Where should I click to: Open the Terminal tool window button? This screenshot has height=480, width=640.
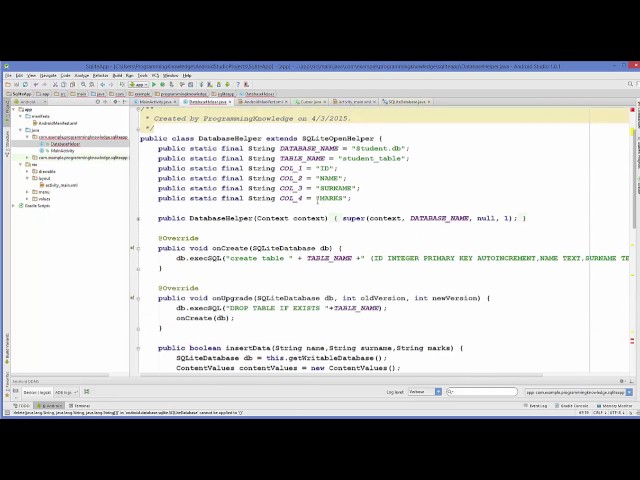point(80,406)
